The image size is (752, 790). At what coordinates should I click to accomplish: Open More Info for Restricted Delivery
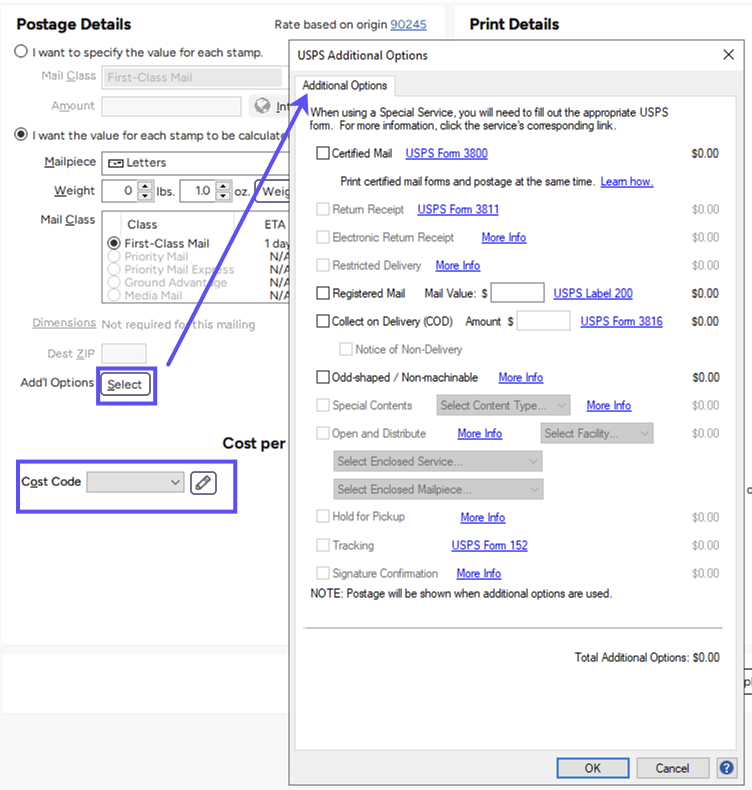457,265
